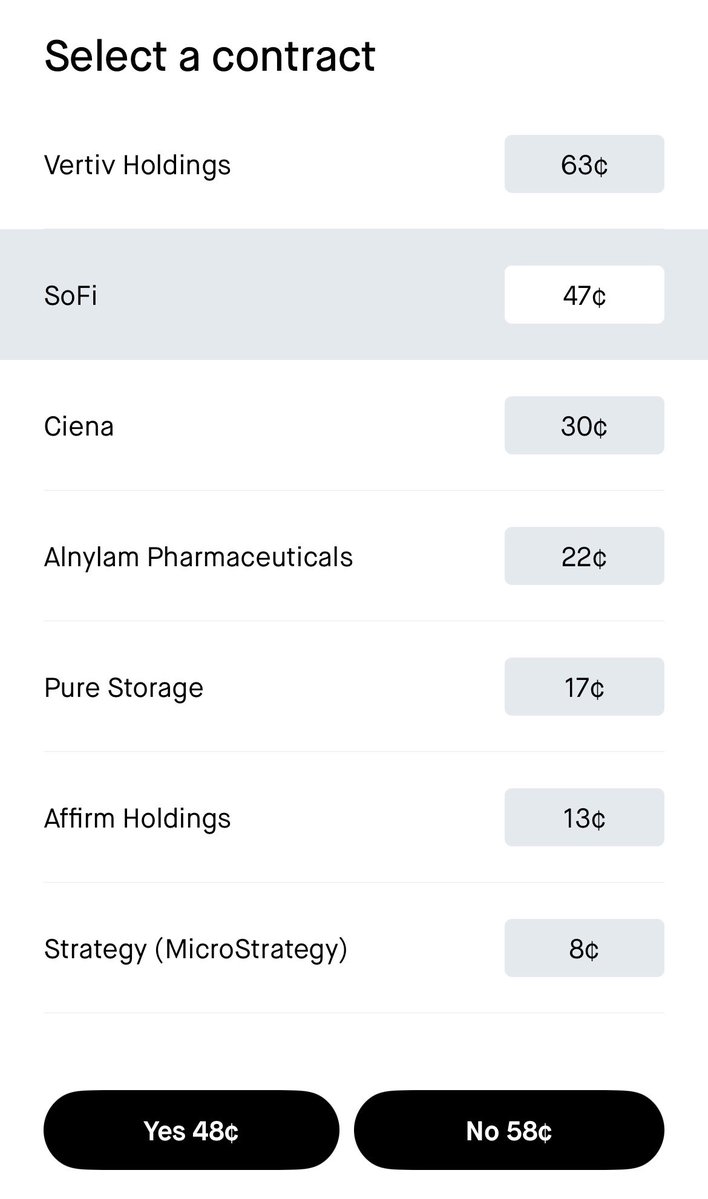Choose the Ciena contract
The image size is (708, 1199).
[x=354, y=425]
